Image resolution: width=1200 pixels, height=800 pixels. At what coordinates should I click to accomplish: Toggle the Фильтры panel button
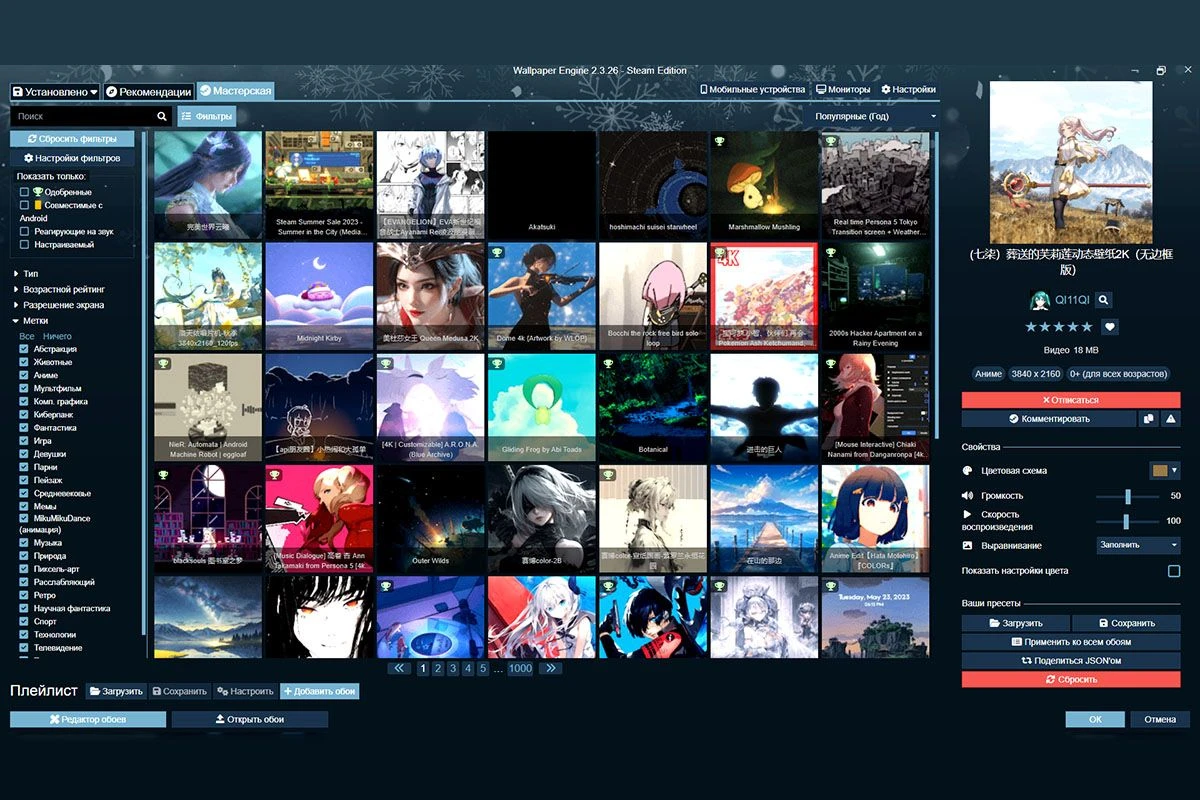tap(207, 116)
